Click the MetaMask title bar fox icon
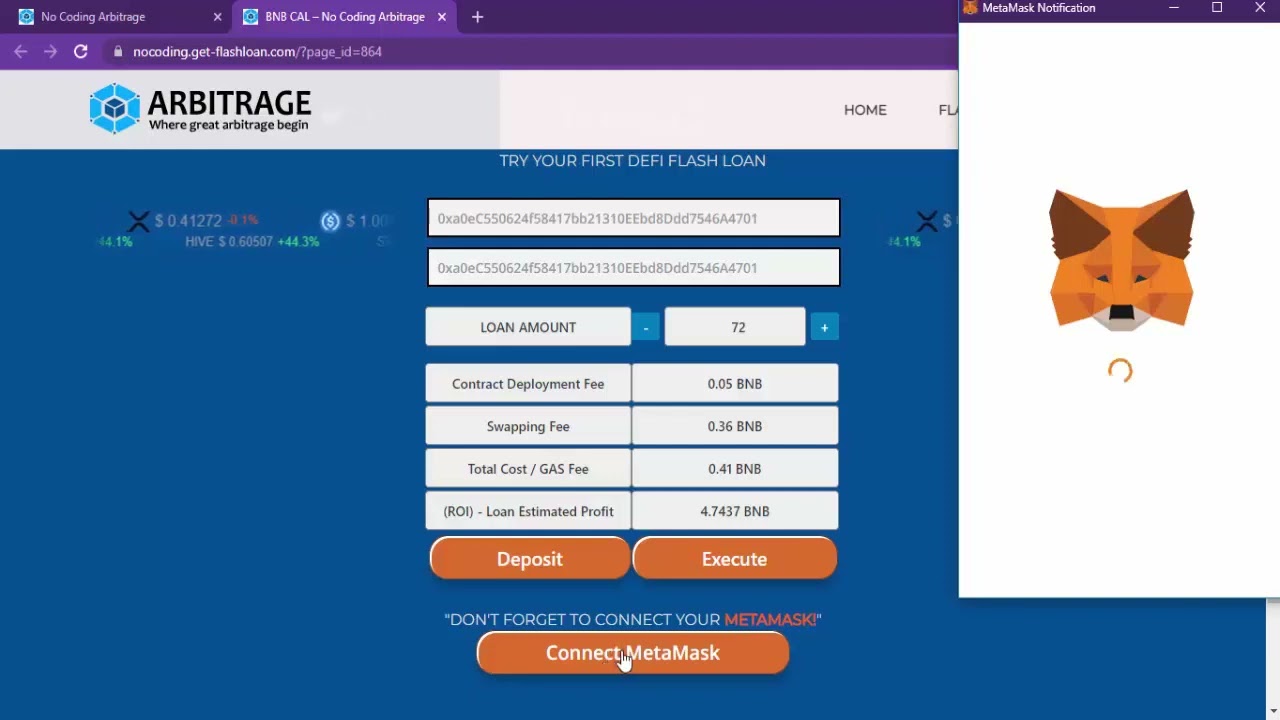Viewport: 1280px width, 720px height. (x=970, y=8)
